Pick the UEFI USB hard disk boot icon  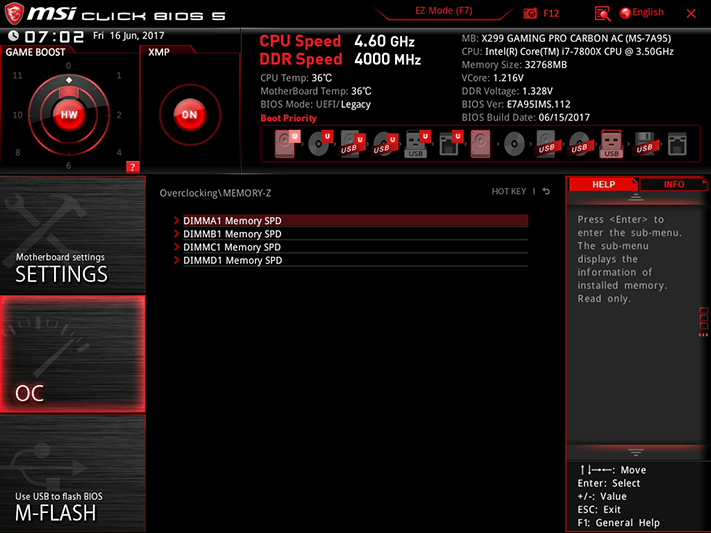352,144
